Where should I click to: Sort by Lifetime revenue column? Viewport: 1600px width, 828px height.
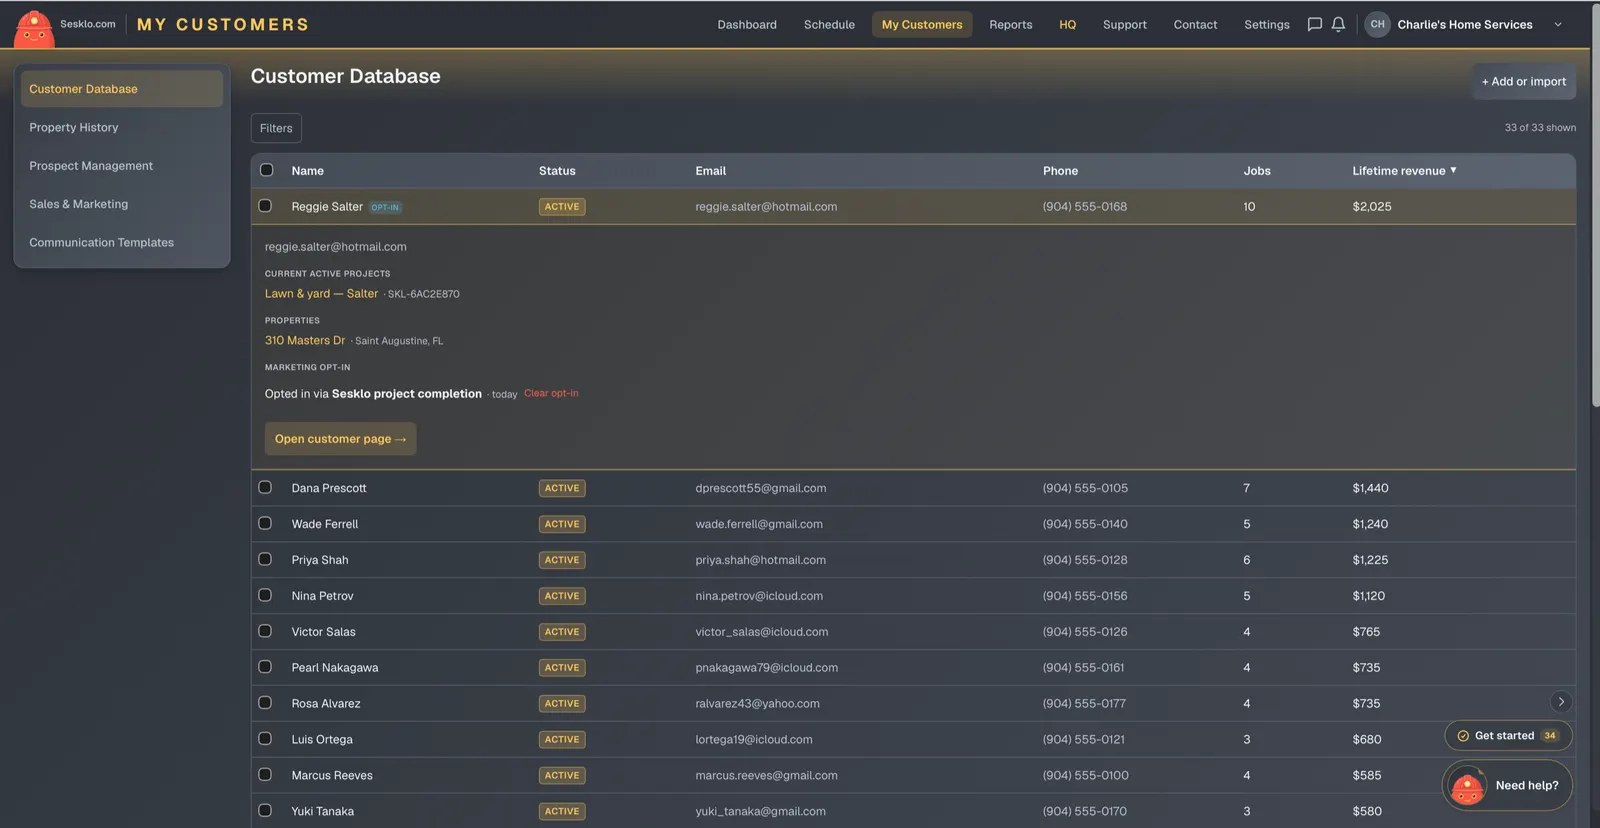coord(1404,171)
